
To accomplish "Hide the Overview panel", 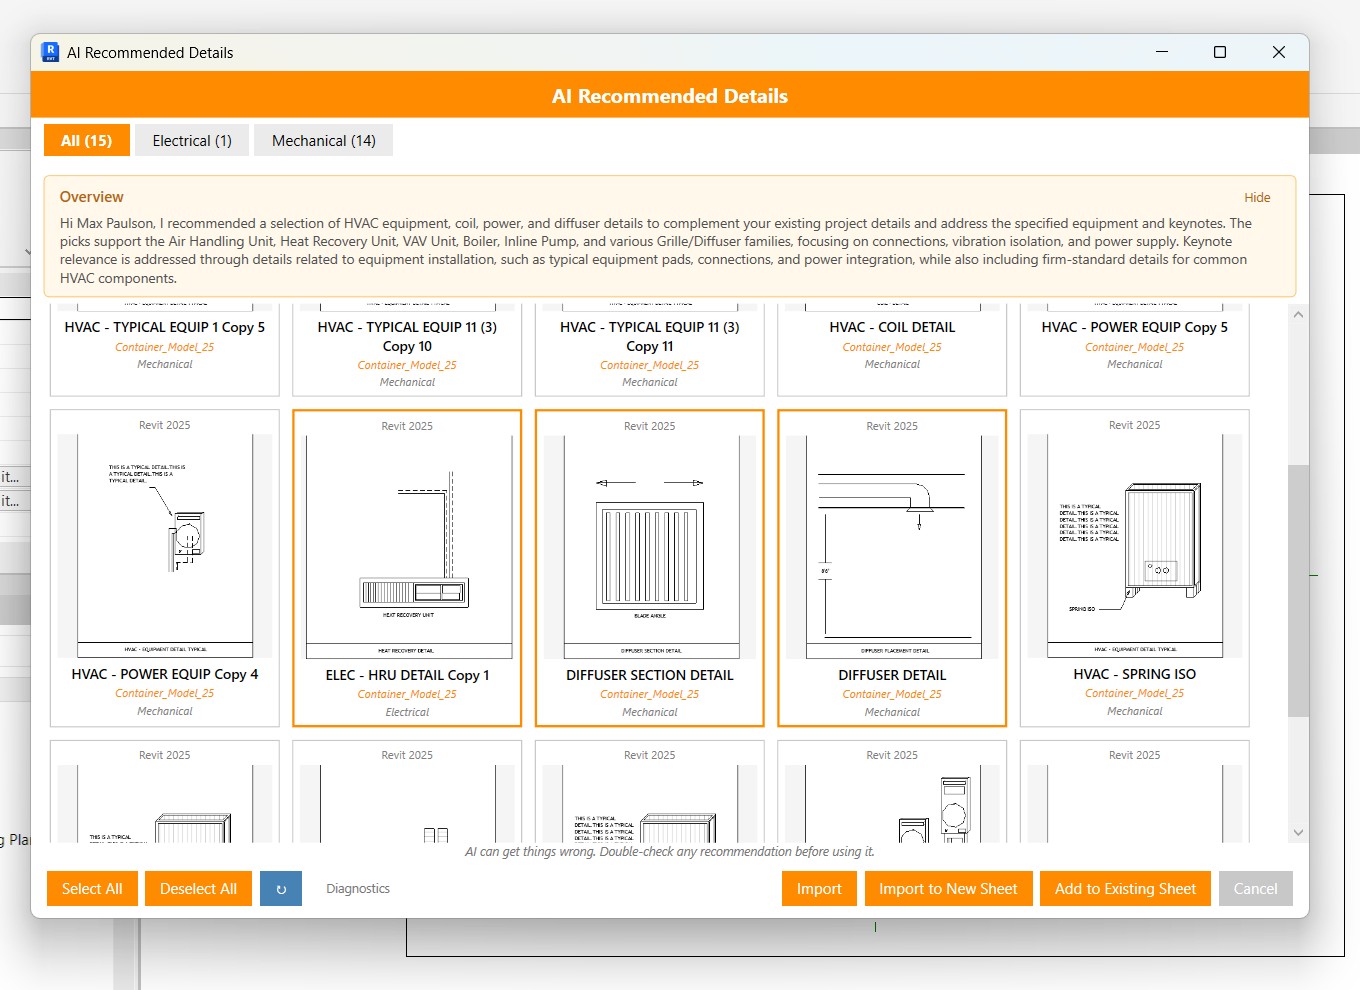I will point(1257,198).
